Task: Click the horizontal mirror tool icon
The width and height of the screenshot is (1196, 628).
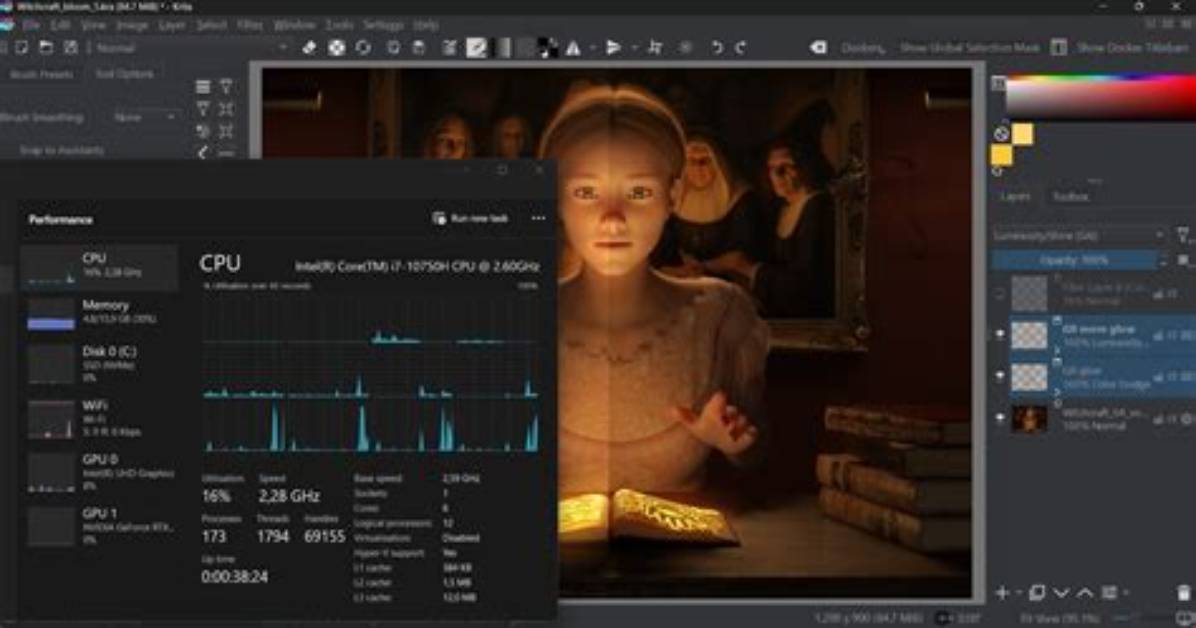Action: tap(573, 48)
